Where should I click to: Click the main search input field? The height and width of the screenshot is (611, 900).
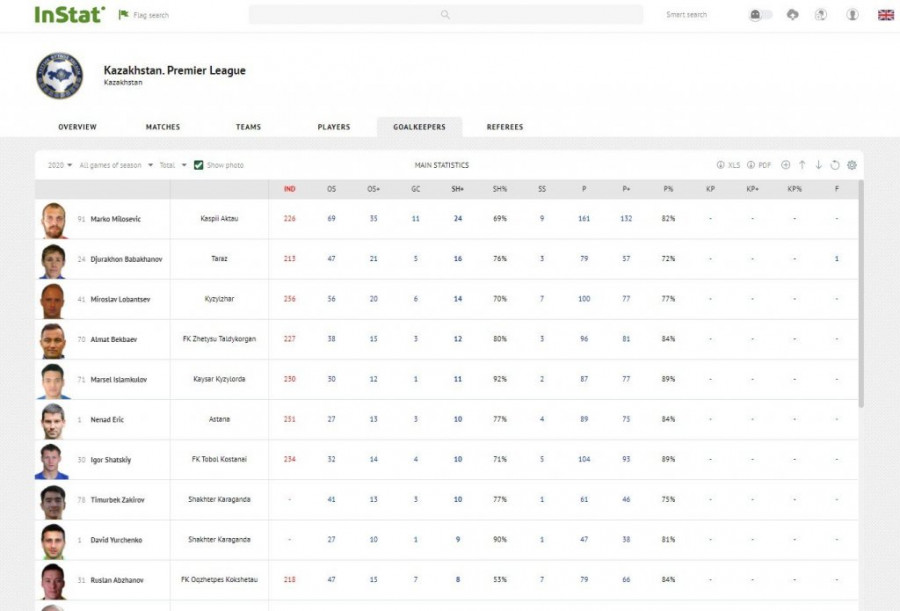(445, 15)
